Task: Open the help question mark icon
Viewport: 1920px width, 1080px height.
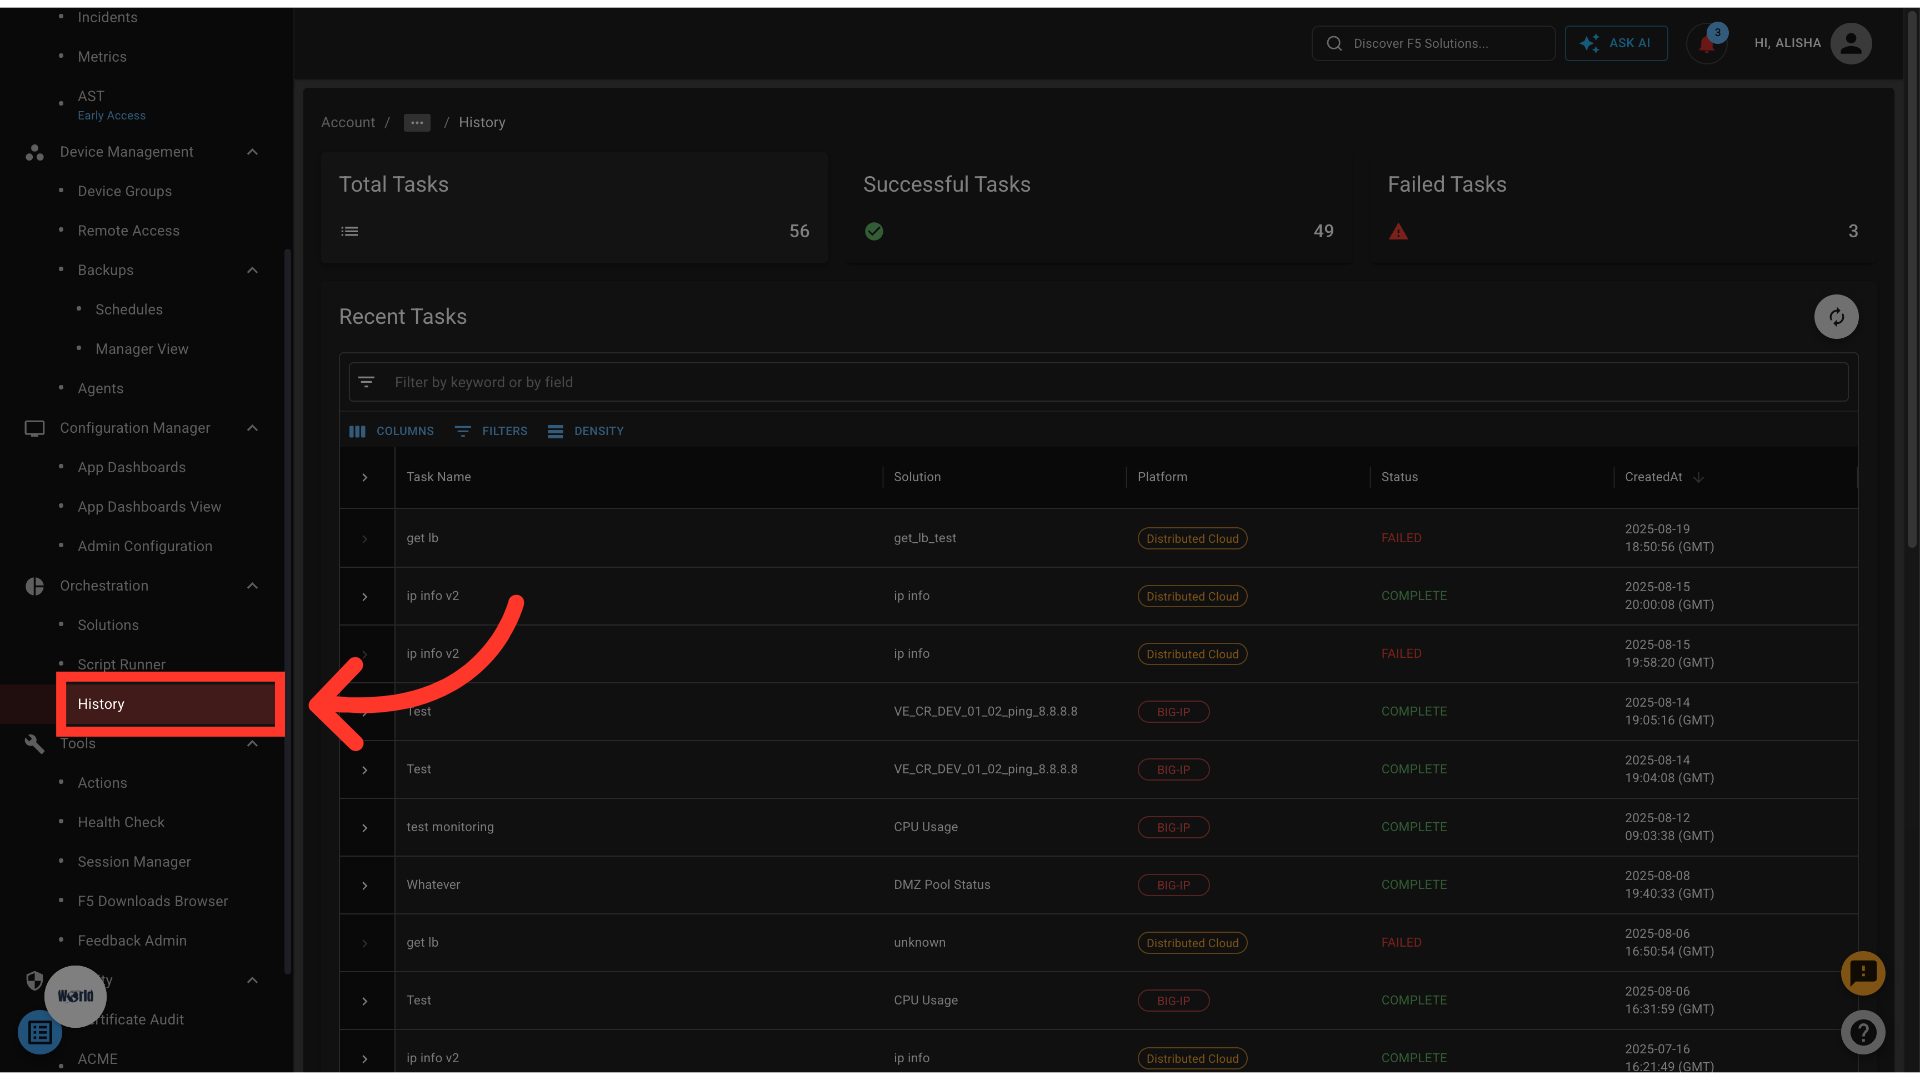Action: click(1863, 1032)
